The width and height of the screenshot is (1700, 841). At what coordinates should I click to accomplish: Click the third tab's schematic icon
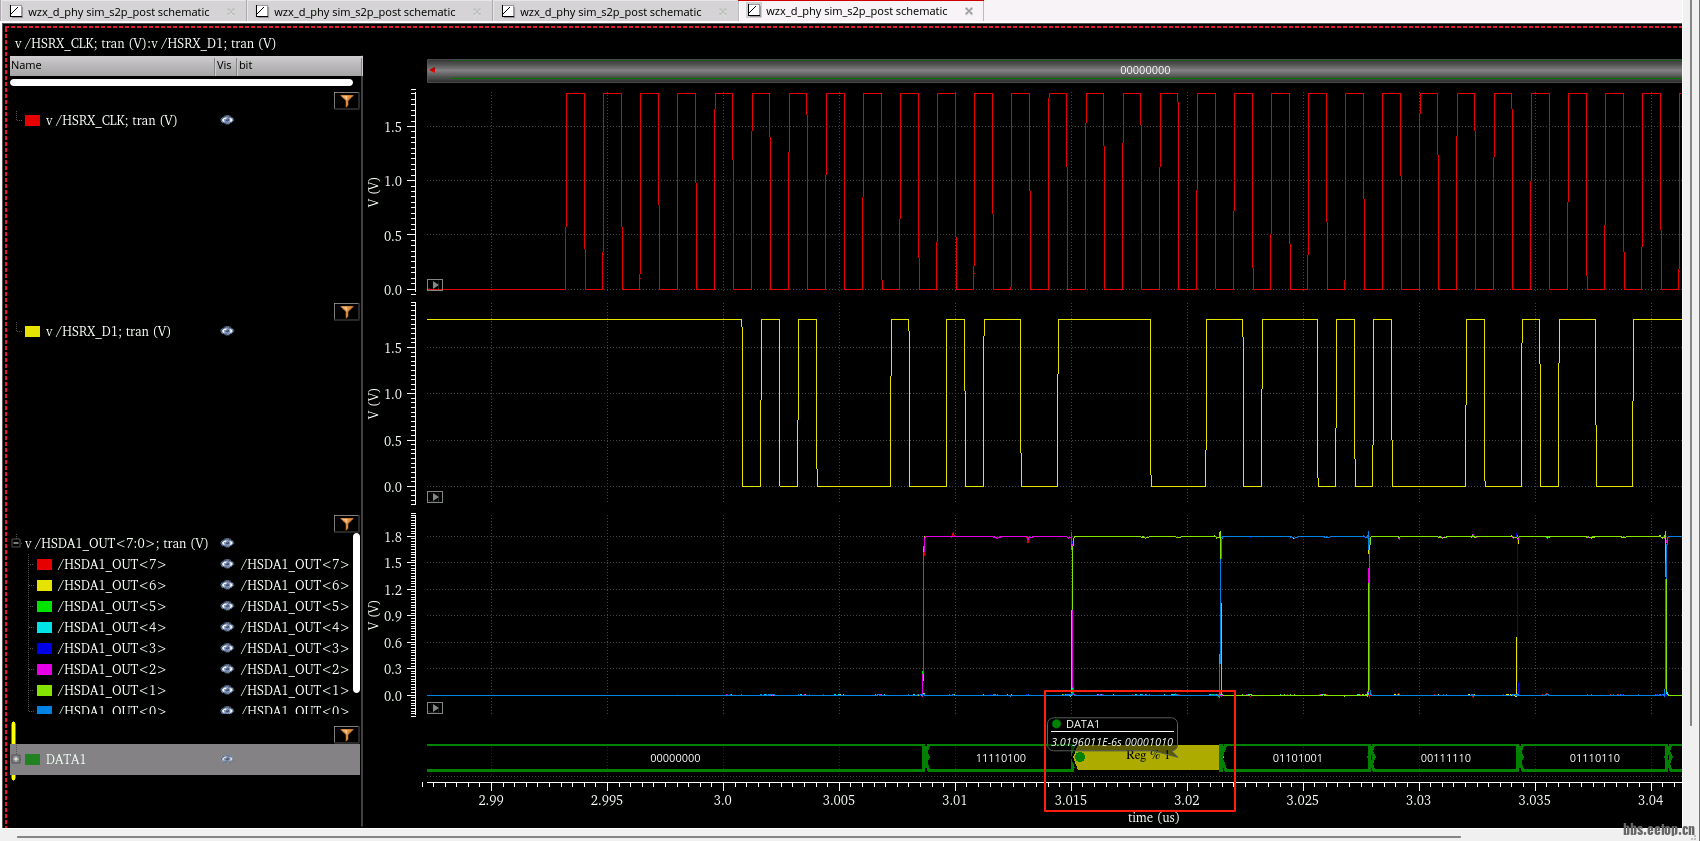tap(508, 11)
